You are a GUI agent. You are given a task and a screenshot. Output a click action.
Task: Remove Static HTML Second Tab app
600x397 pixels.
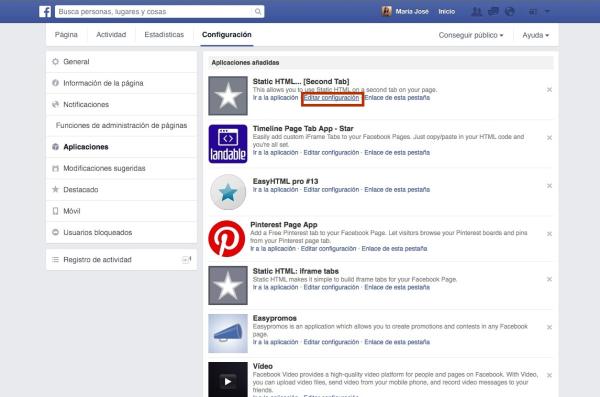tap(549, 90)
